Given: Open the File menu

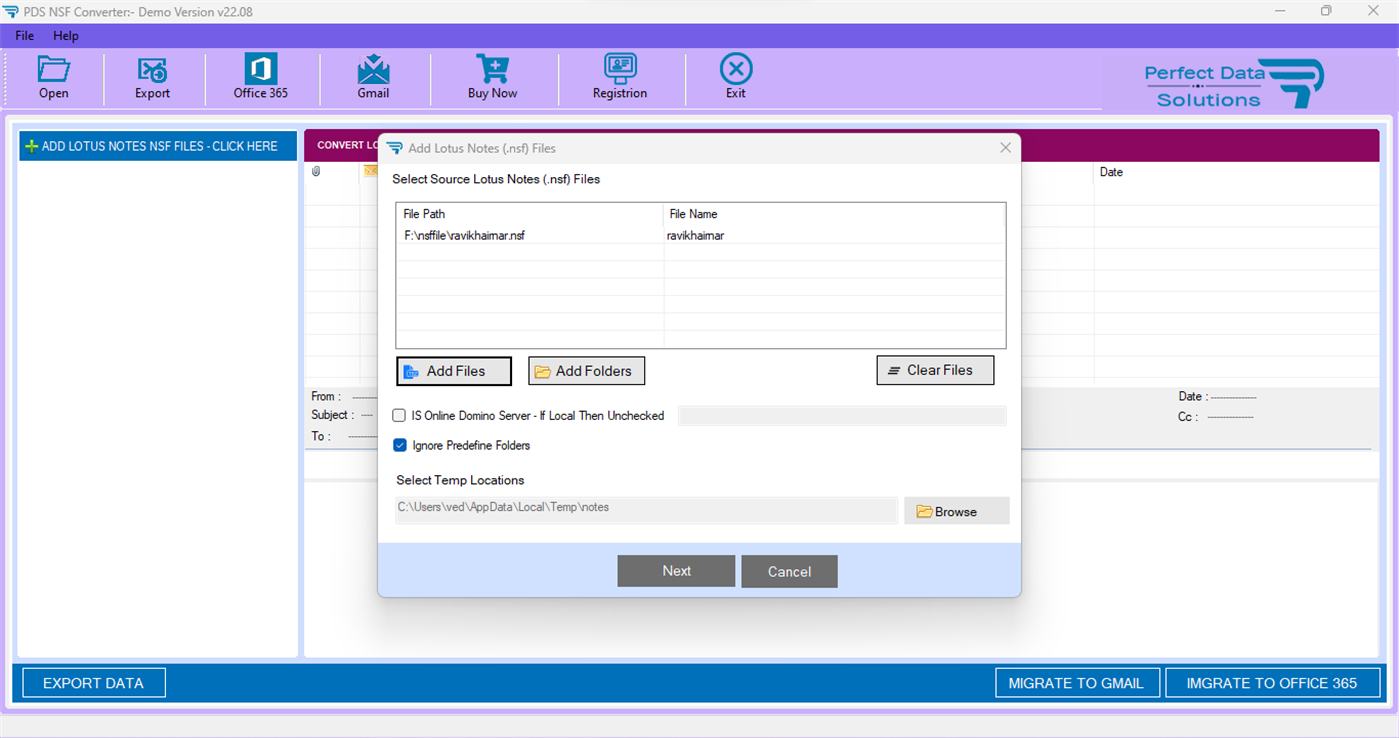Looking at the screenshot, I should click(x=23, y=35).
